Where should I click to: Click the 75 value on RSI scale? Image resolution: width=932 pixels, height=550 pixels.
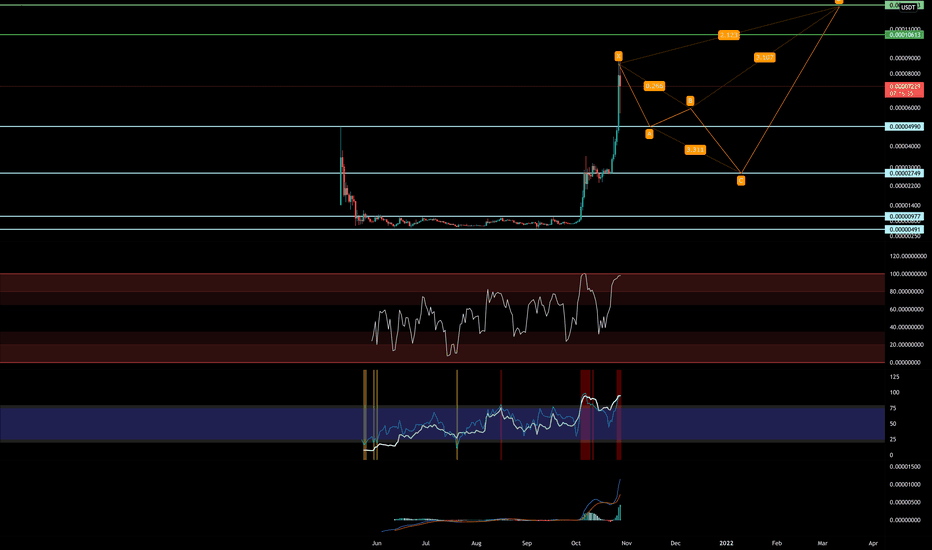coord(893,408)
